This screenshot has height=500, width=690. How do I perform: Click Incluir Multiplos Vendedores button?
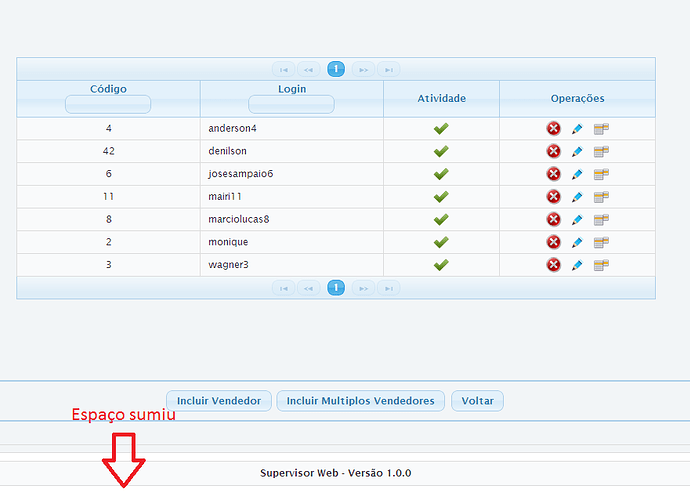[x=360, y=401]
